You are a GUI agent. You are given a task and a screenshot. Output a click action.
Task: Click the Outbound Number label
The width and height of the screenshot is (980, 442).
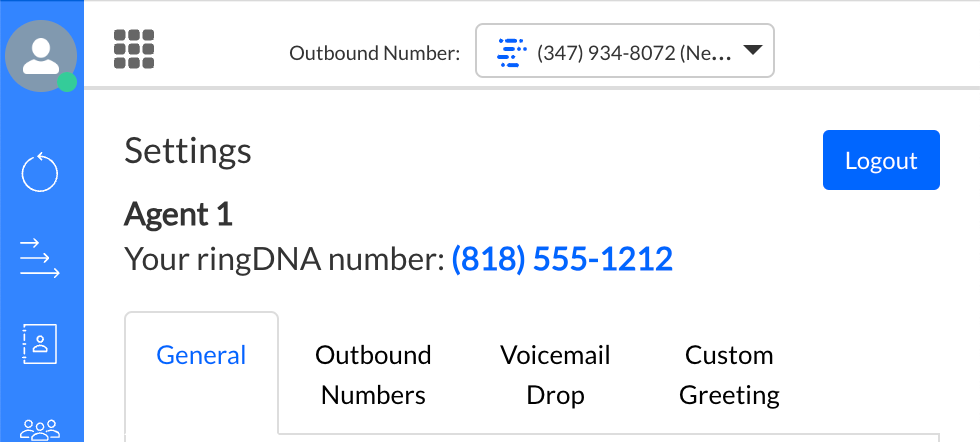point(374,53)
